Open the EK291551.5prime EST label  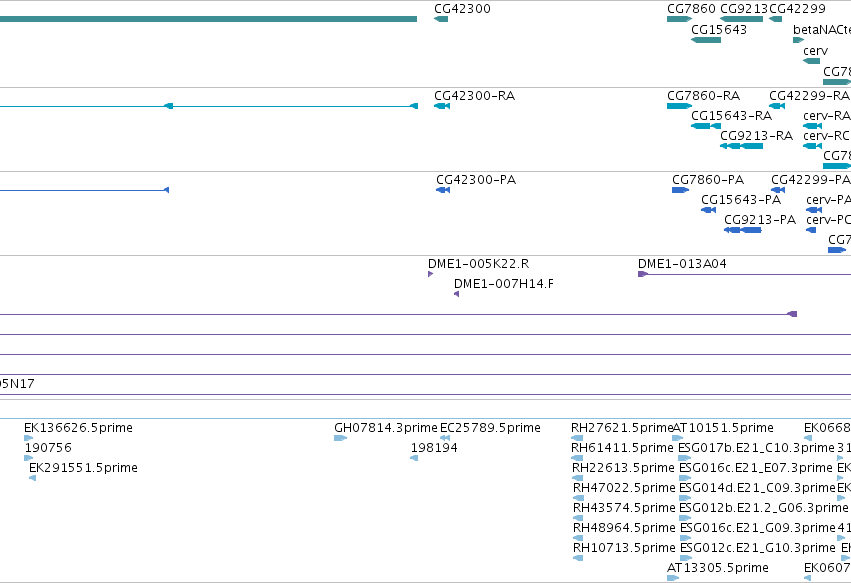[x=83, y=468]
